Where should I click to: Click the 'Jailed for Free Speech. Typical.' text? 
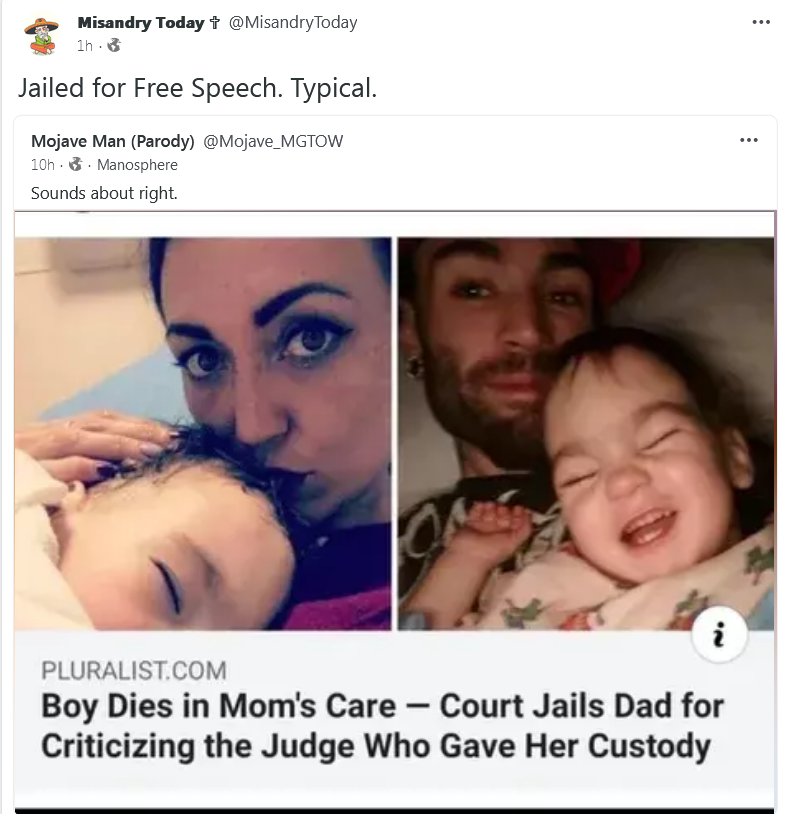click(x=197, y=88)
